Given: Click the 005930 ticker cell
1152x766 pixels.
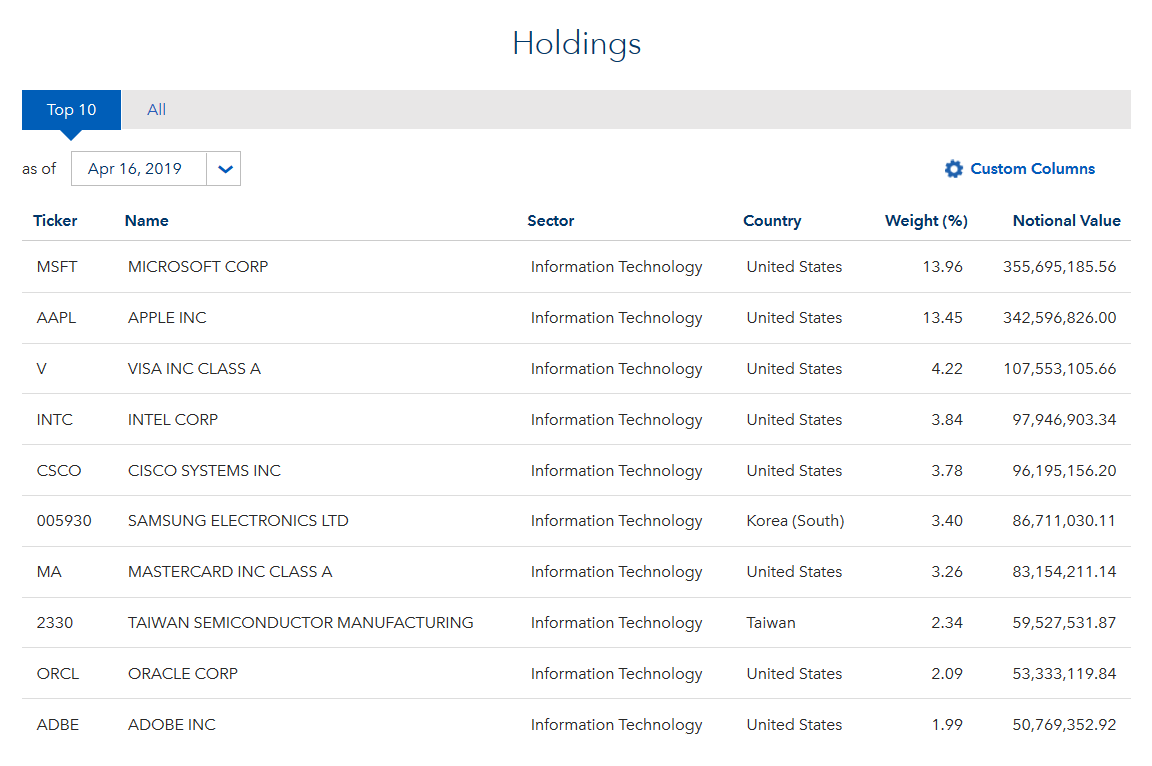Looking at the screenshot, I should 64,521.
